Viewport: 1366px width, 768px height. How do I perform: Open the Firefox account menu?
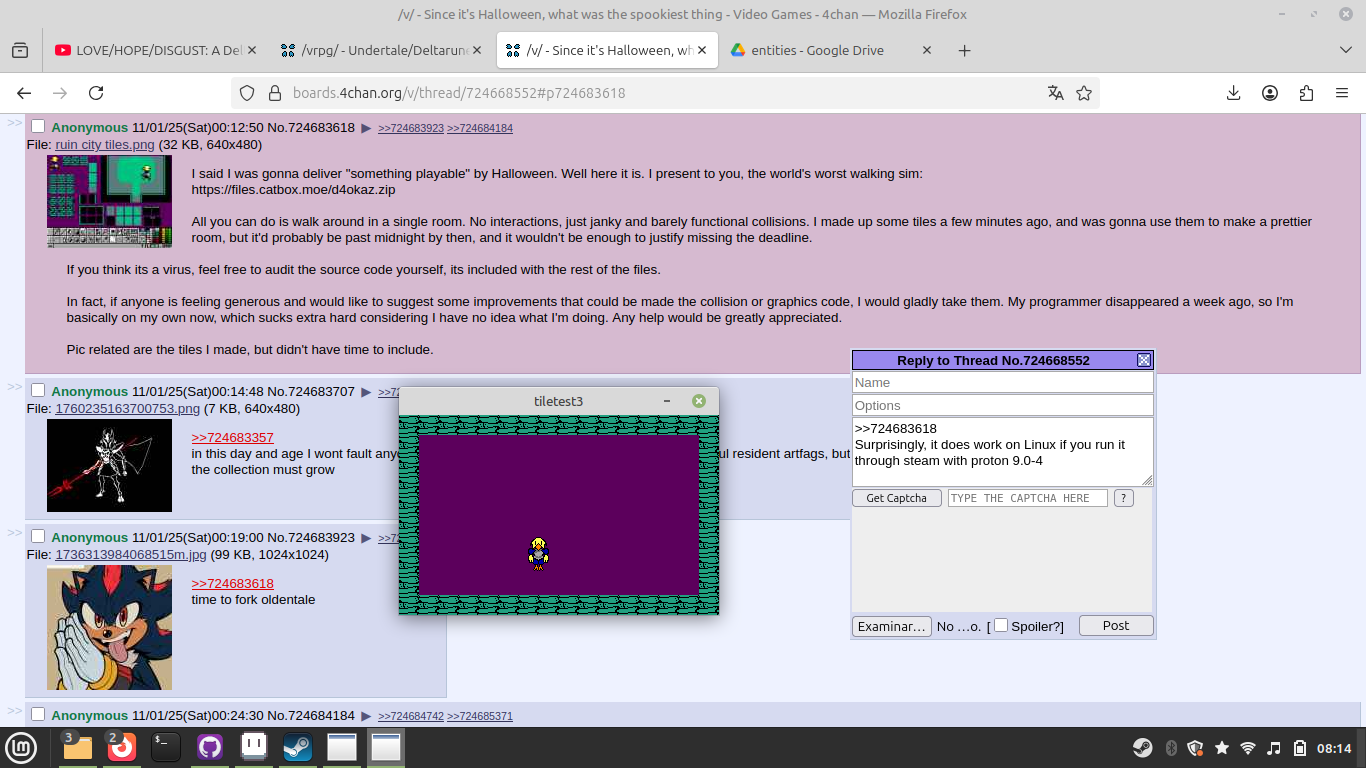click(1270, 93)
